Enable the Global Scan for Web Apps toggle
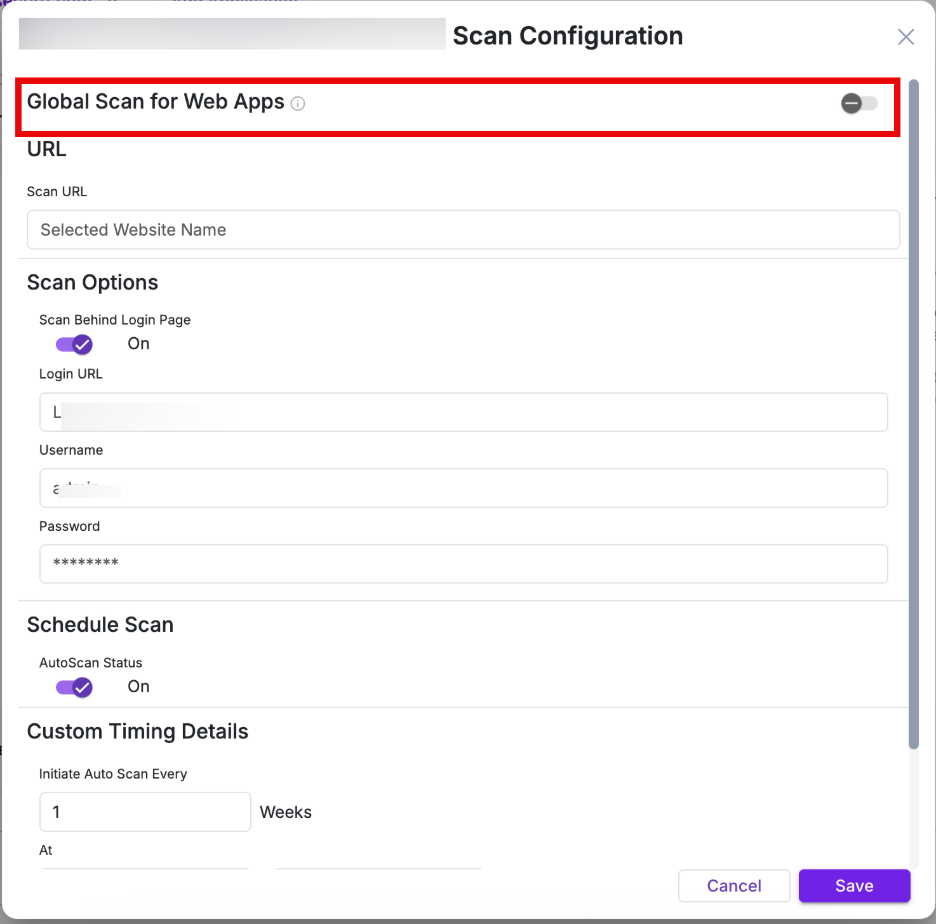 859,103
